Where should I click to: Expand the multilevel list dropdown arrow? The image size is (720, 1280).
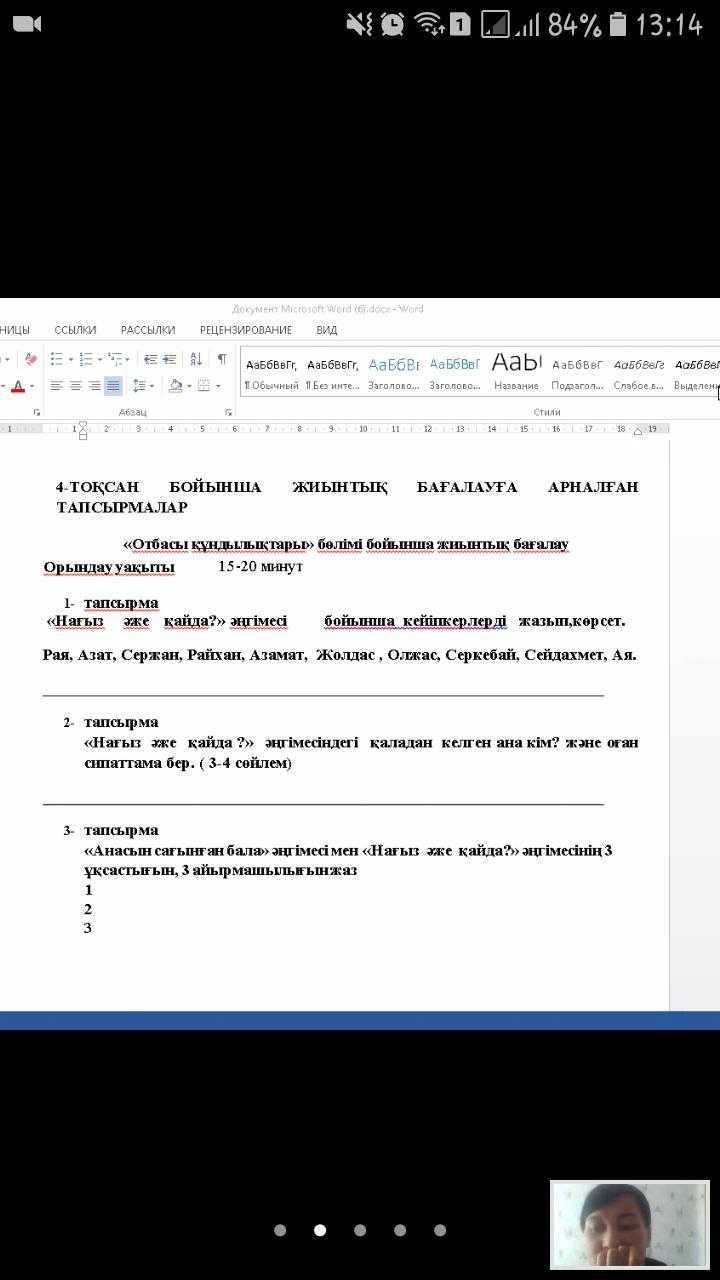[x=127, y=359]
